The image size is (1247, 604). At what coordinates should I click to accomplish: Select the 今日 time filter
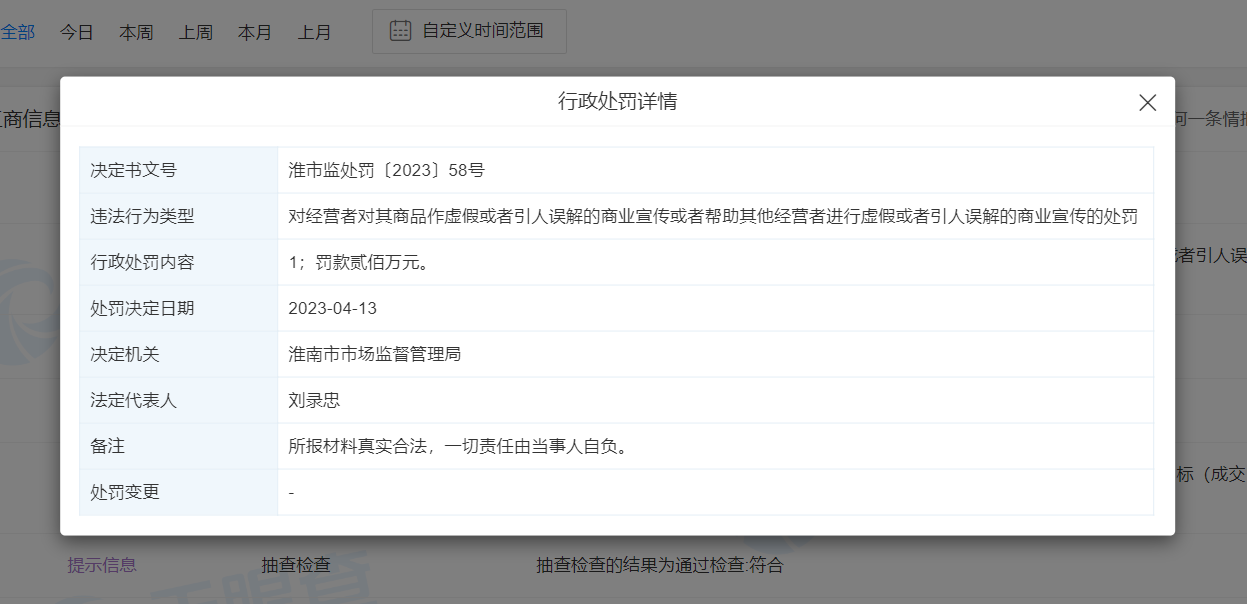tap(76, 32)
